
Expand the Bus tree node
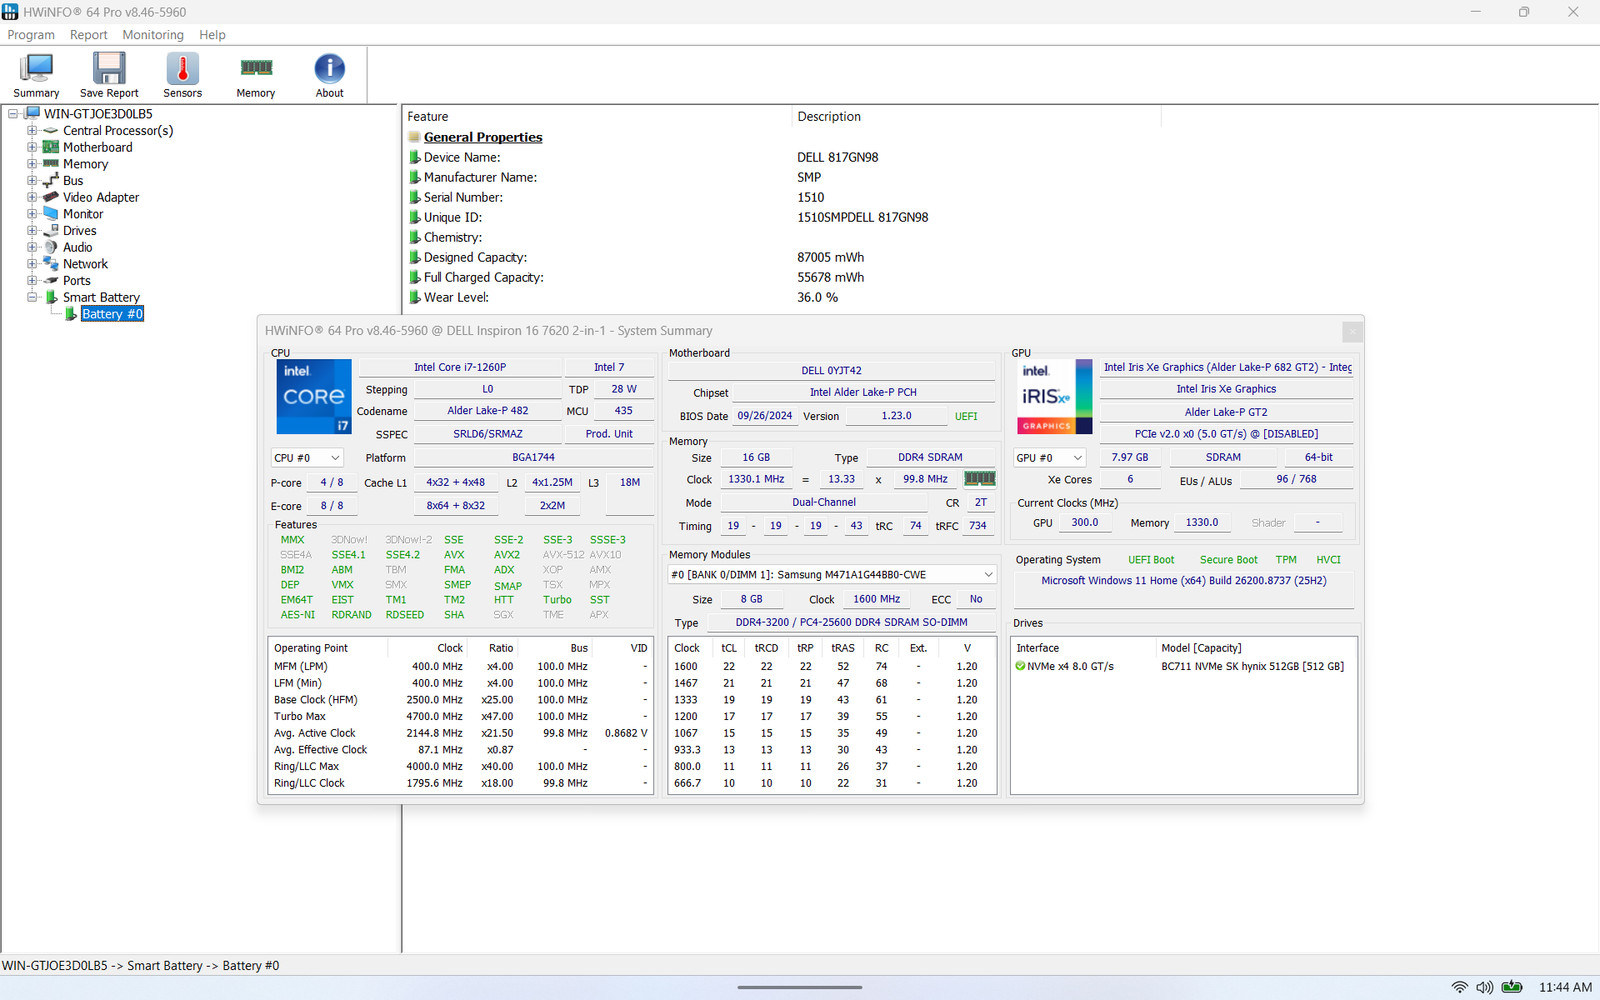32,181
